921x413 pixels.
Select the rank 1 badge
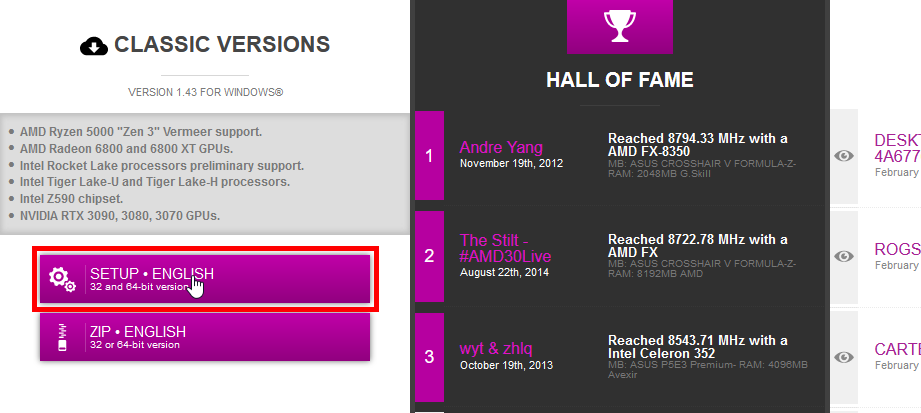[x=429, y=156]
